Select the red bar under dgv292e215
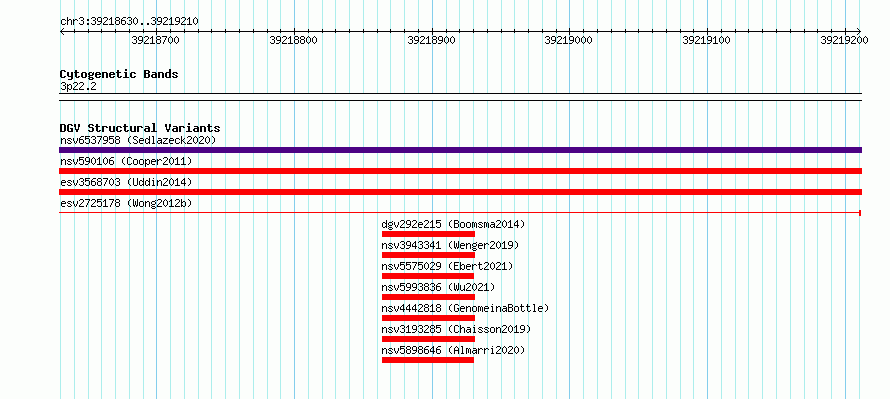Viewport: 890px width, 399px height. tap(428, 234)
